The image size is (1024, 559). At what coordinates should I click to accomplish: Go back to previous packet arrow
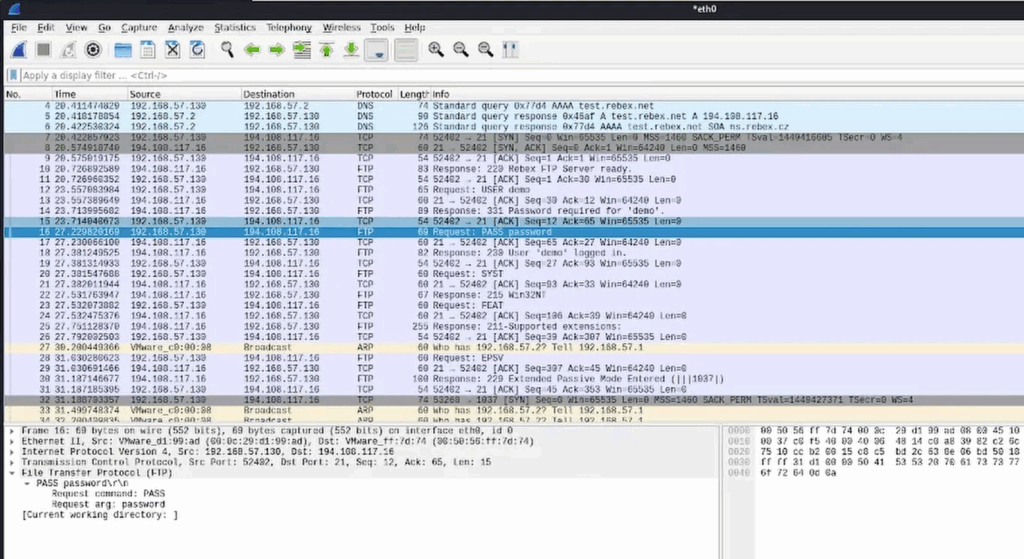coord(252,49)
